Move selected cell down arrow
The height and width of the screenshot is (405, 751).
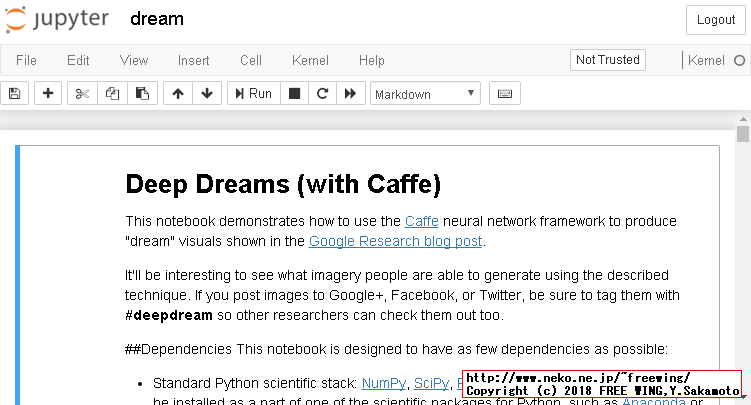tap(207, 94)
